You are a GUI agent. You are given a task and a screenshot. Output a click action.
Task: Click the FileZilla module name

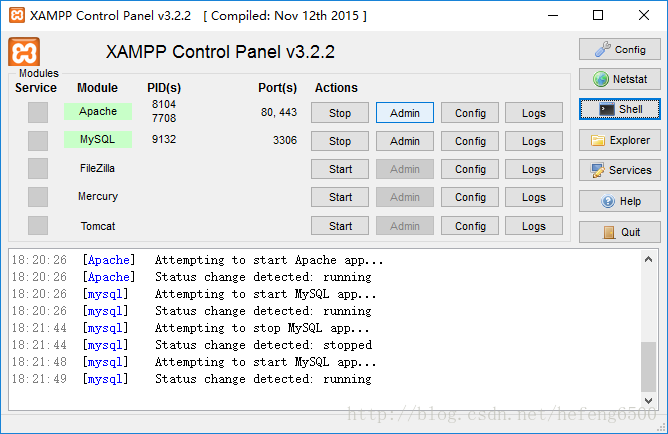pos(98,168)
